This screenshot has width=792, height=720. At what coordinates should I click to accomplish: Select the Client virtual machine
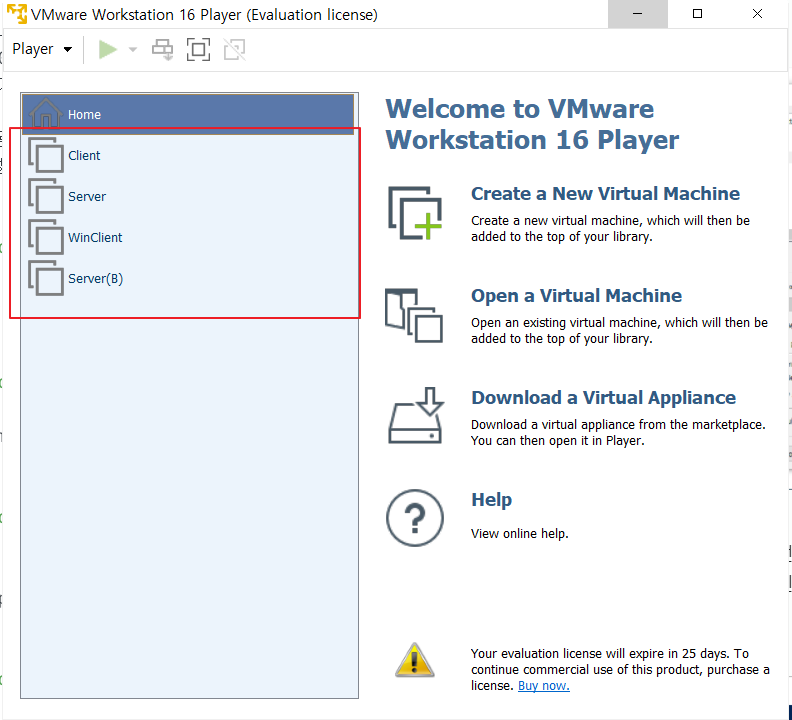click(x=188, y=155)
